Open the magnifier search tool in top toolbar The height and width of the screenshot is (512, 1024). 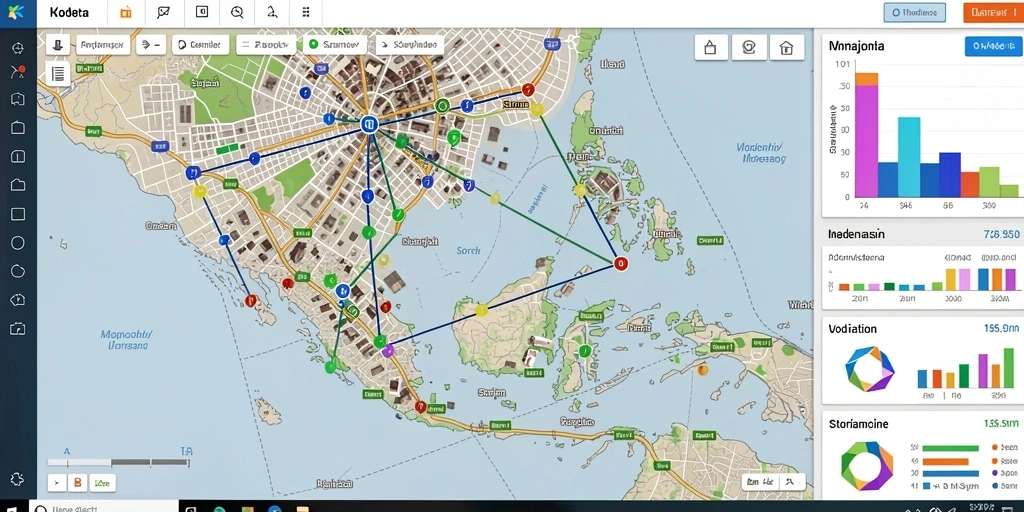tap(237, 12)
